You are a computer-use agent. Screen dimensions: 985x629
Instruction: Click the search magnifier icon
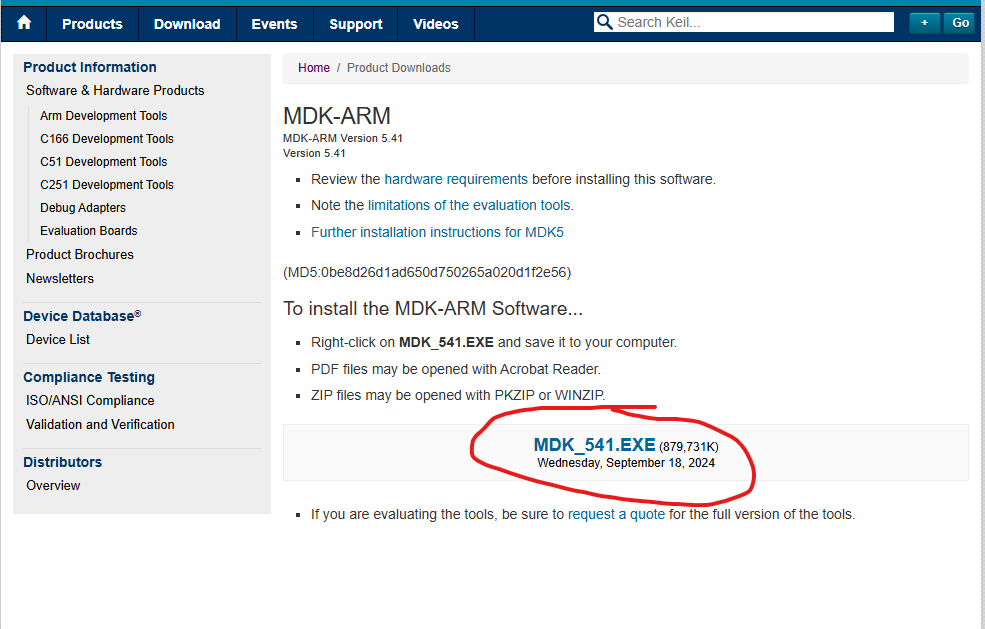(x=604, y=22)
